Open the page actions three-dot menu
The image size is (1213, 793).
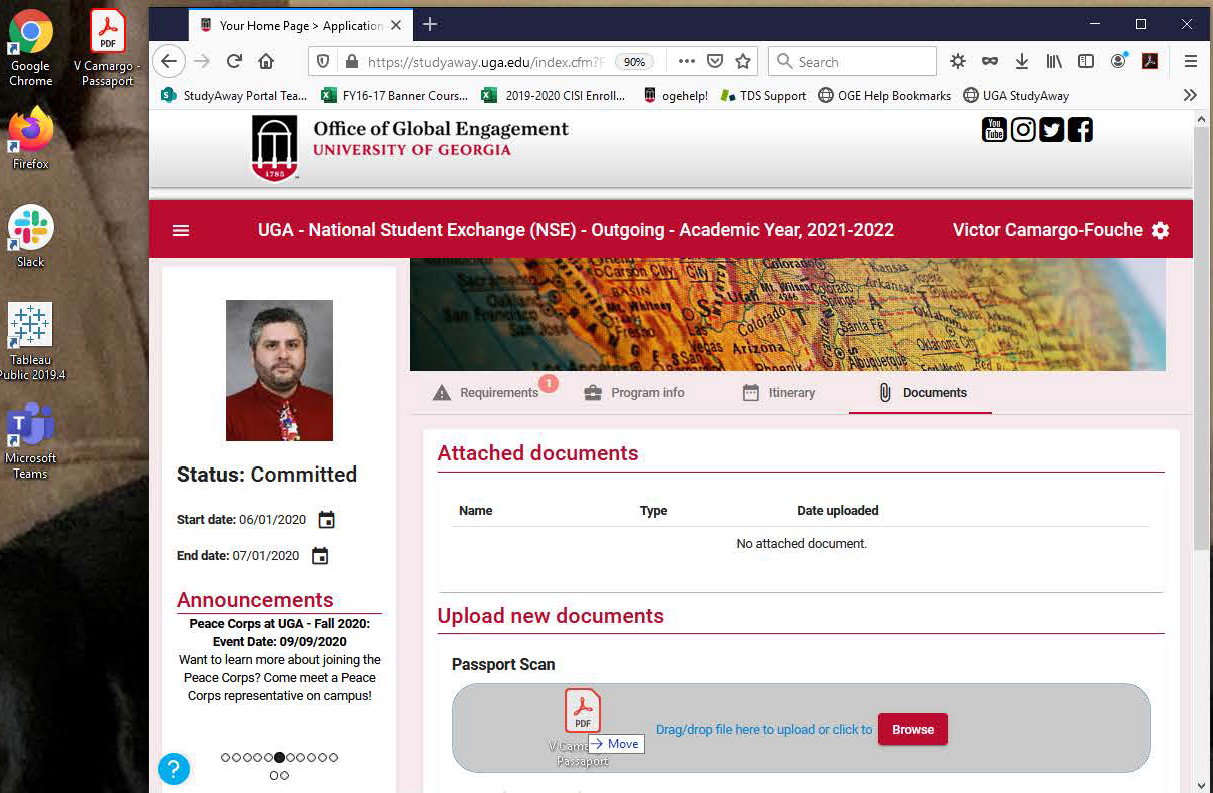686,61
